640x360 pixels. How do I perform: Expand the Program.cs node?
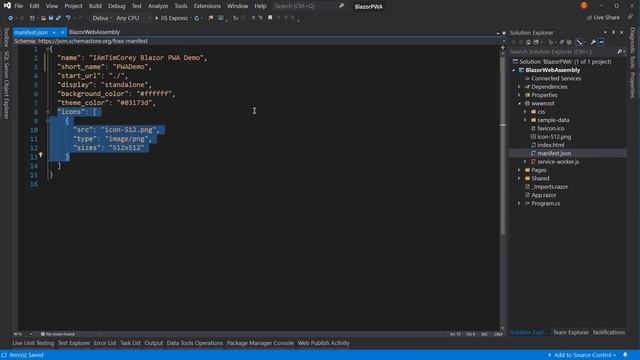[x=520, y=204]
